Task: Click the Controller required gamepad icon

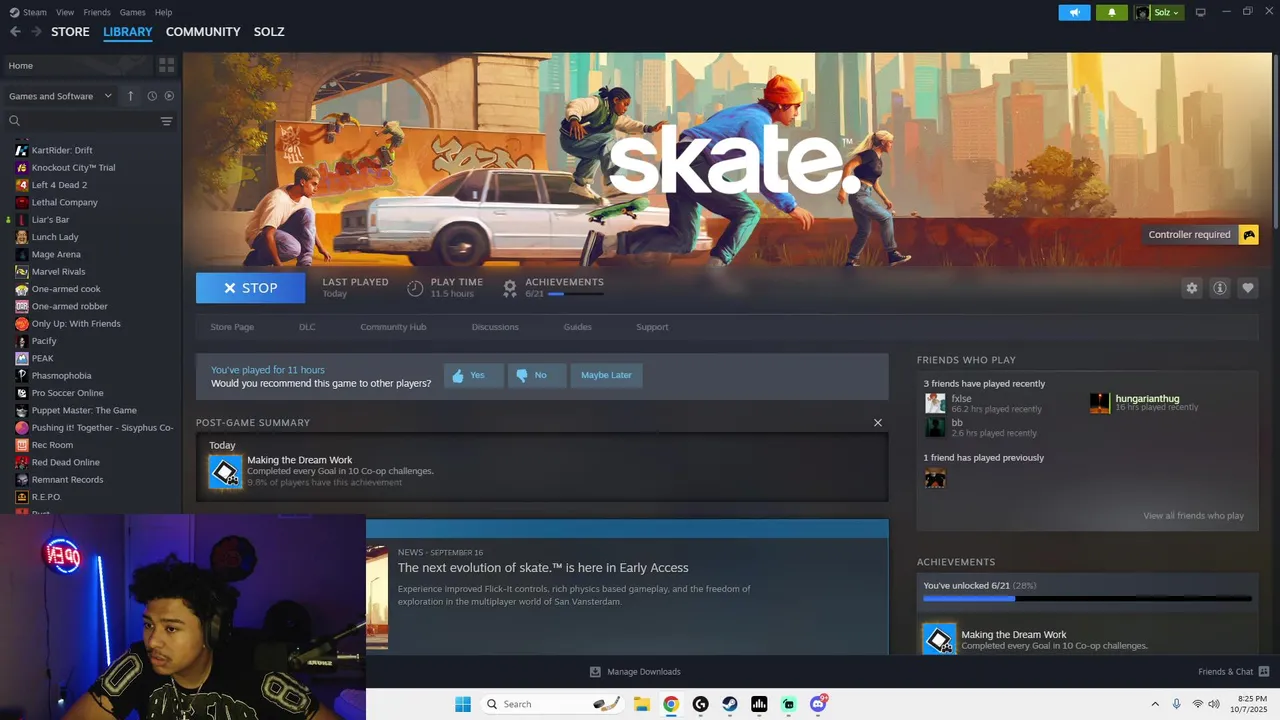Action: (x=1249, y=235)
